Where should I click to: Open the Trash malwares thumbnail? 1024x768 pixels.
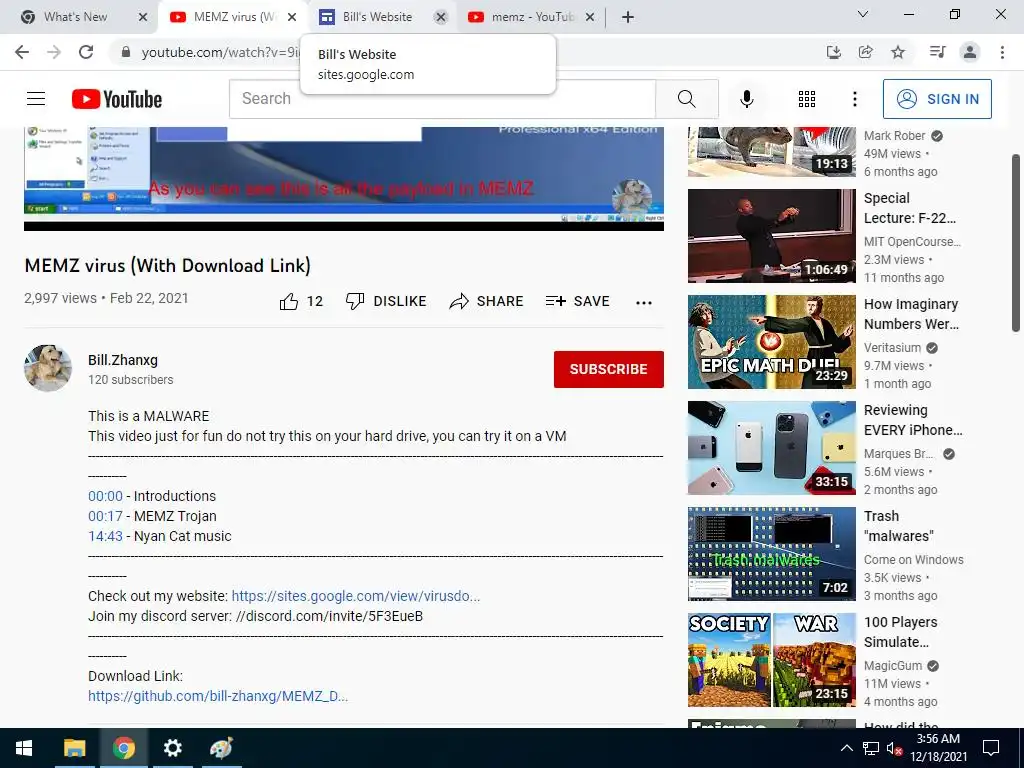(771, 554)
